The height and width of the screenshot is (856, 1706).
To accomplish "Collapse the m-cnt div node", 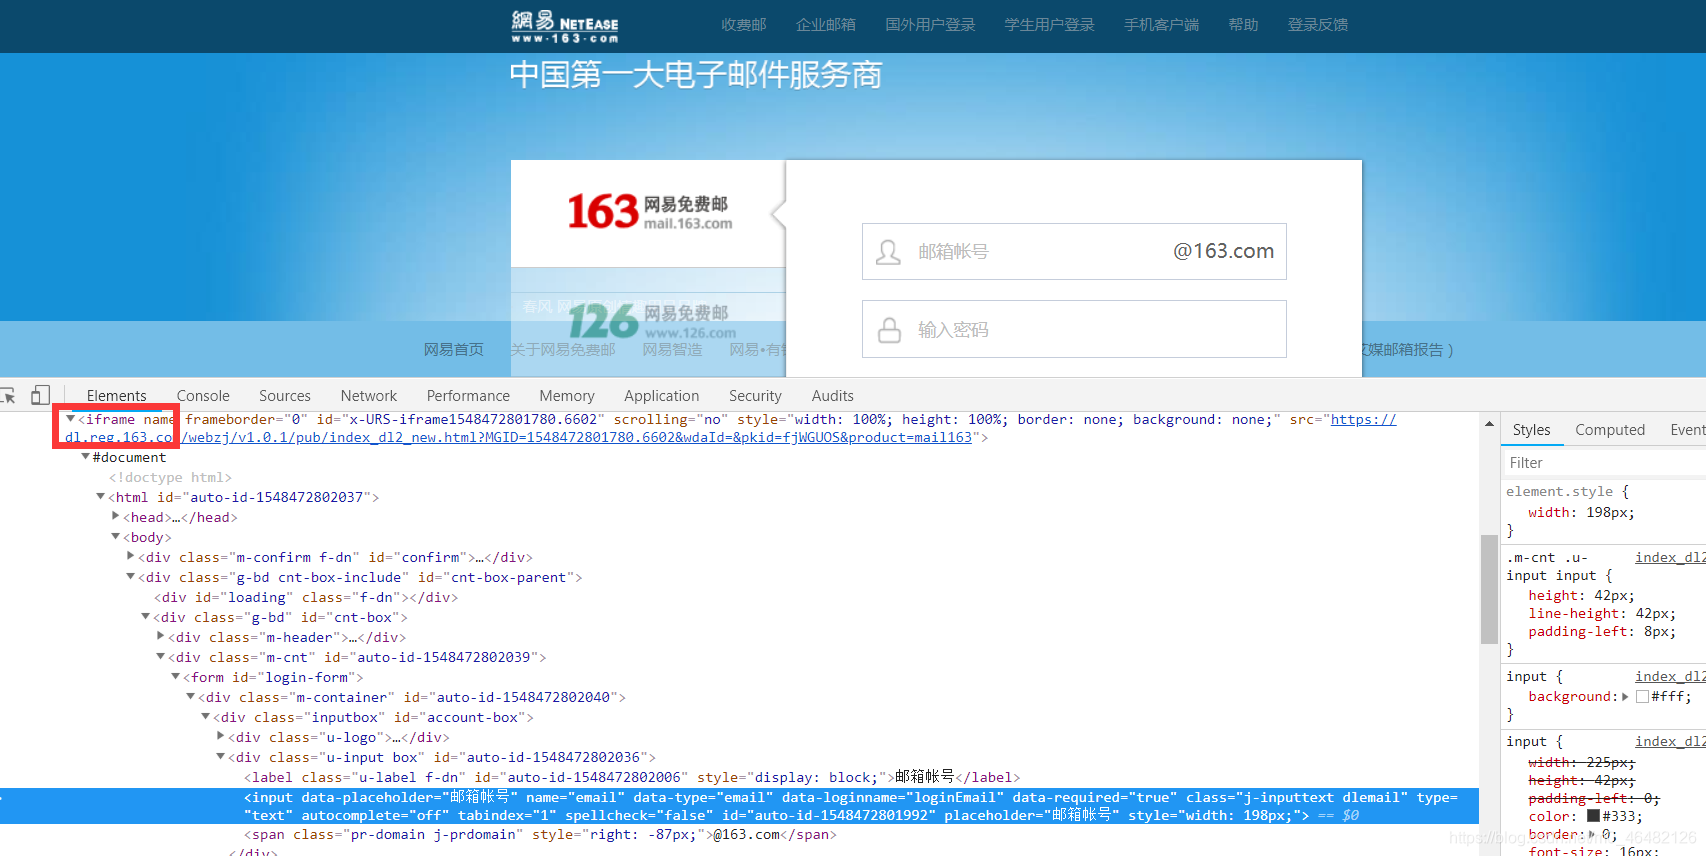I will click(x=161, y=657).
